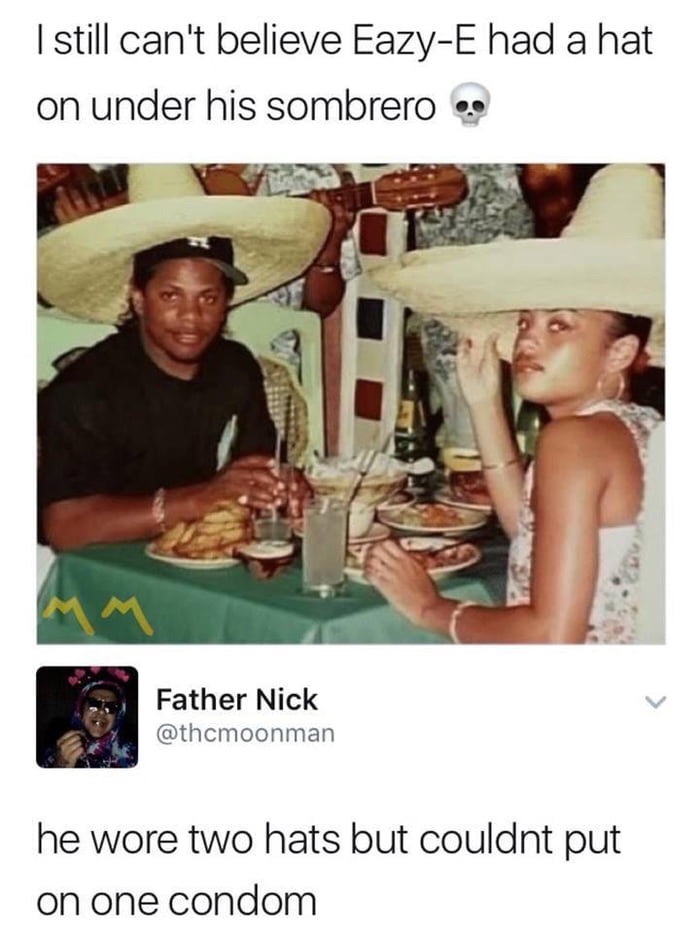Screen dimensions: 700x933
Task: Click the tall glass with ice on the table
Action: coord(323,546)
